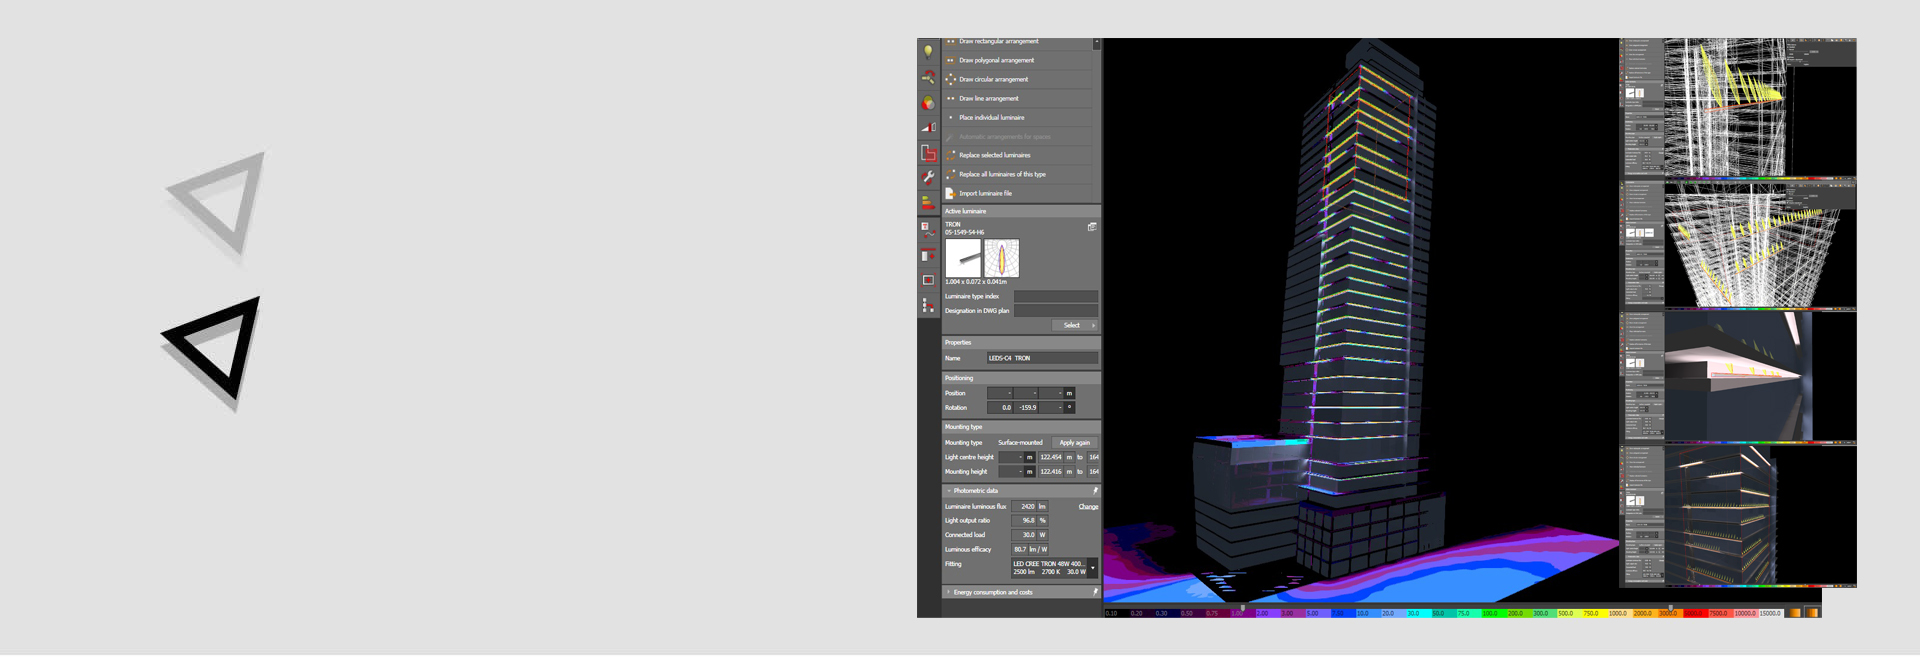Click the 10.0 blue swatch in color scale

coord(1367,613)
